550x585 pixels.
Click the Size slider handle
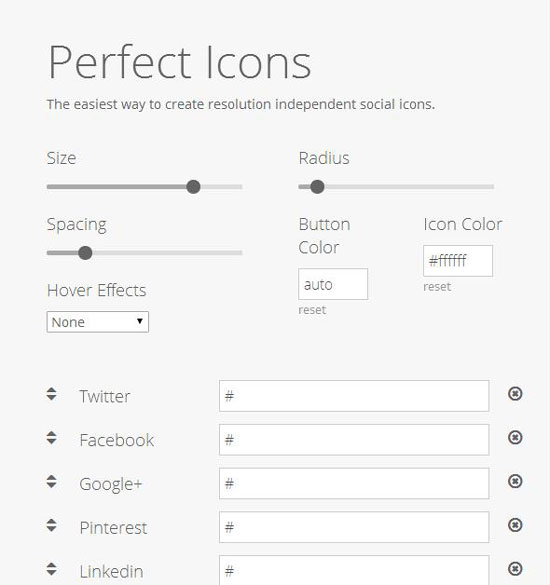193,187
